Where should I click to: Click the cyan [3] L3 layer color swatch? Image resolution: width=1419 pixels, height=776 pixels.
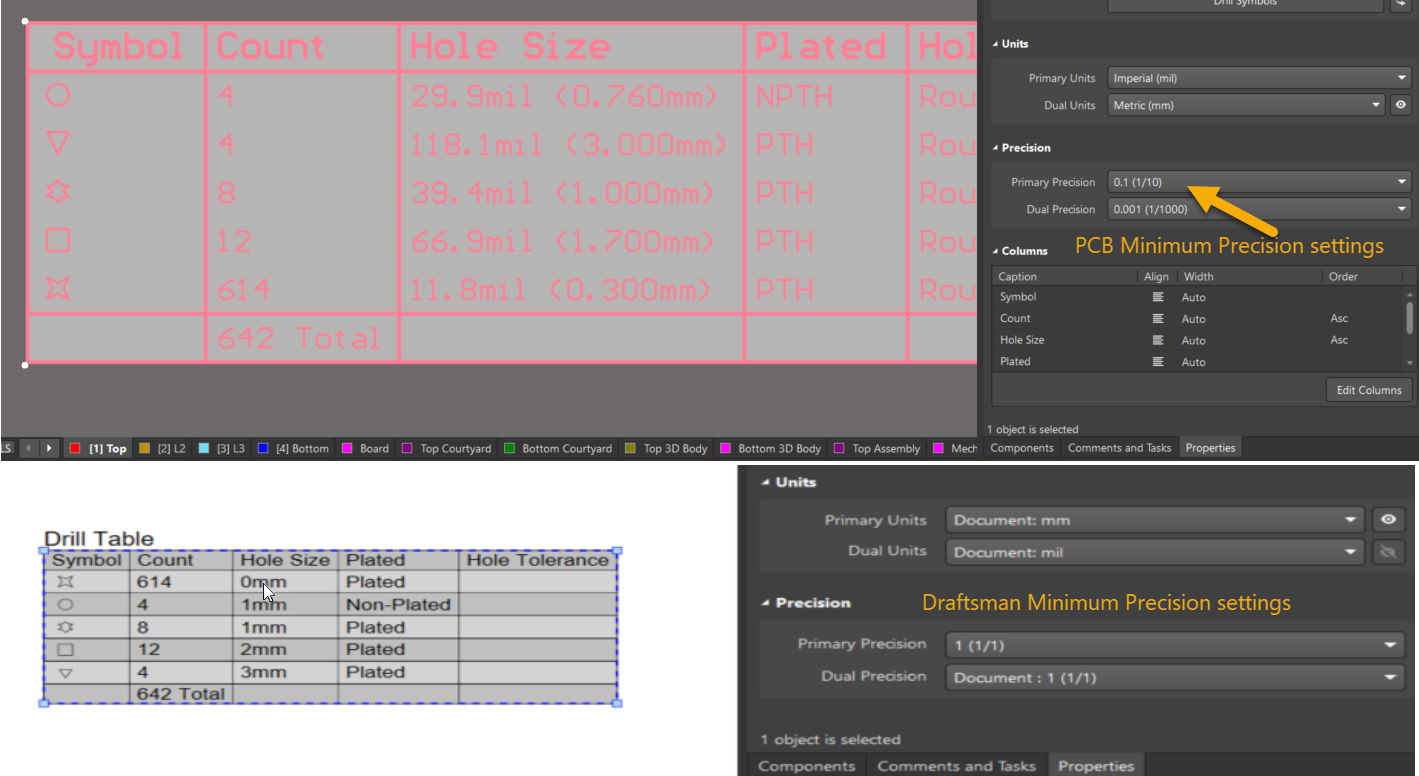coord(204,449)
